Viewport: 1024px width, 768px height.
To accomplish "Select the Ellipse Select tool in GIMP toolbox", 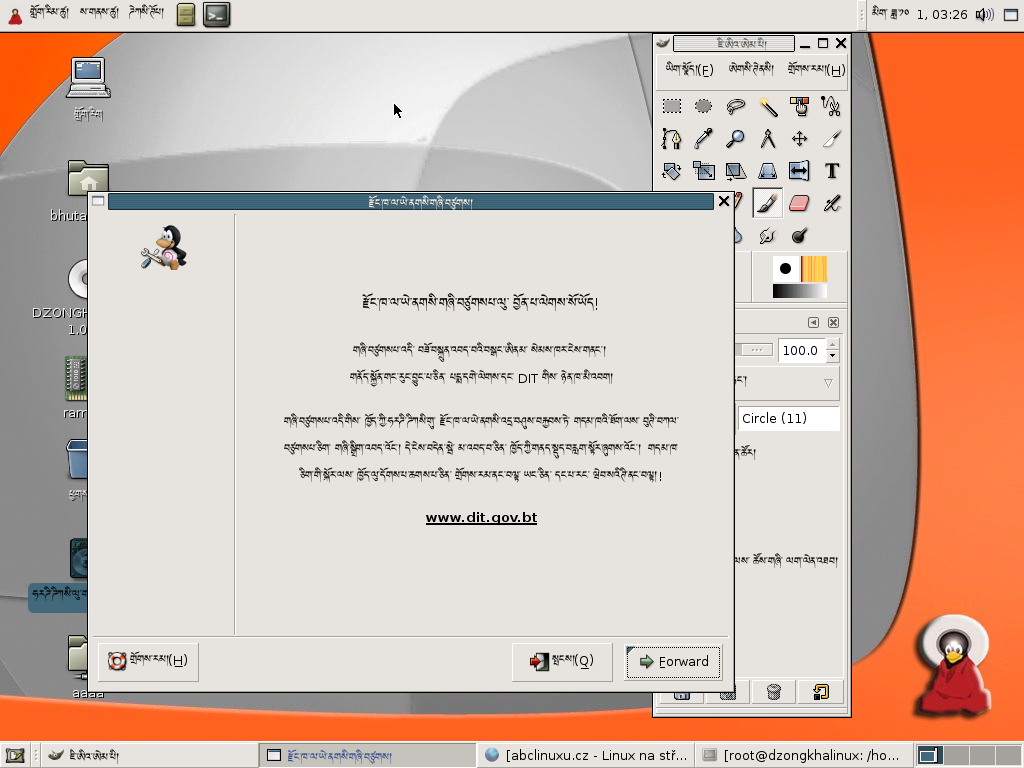I will [x=703, y=106].
